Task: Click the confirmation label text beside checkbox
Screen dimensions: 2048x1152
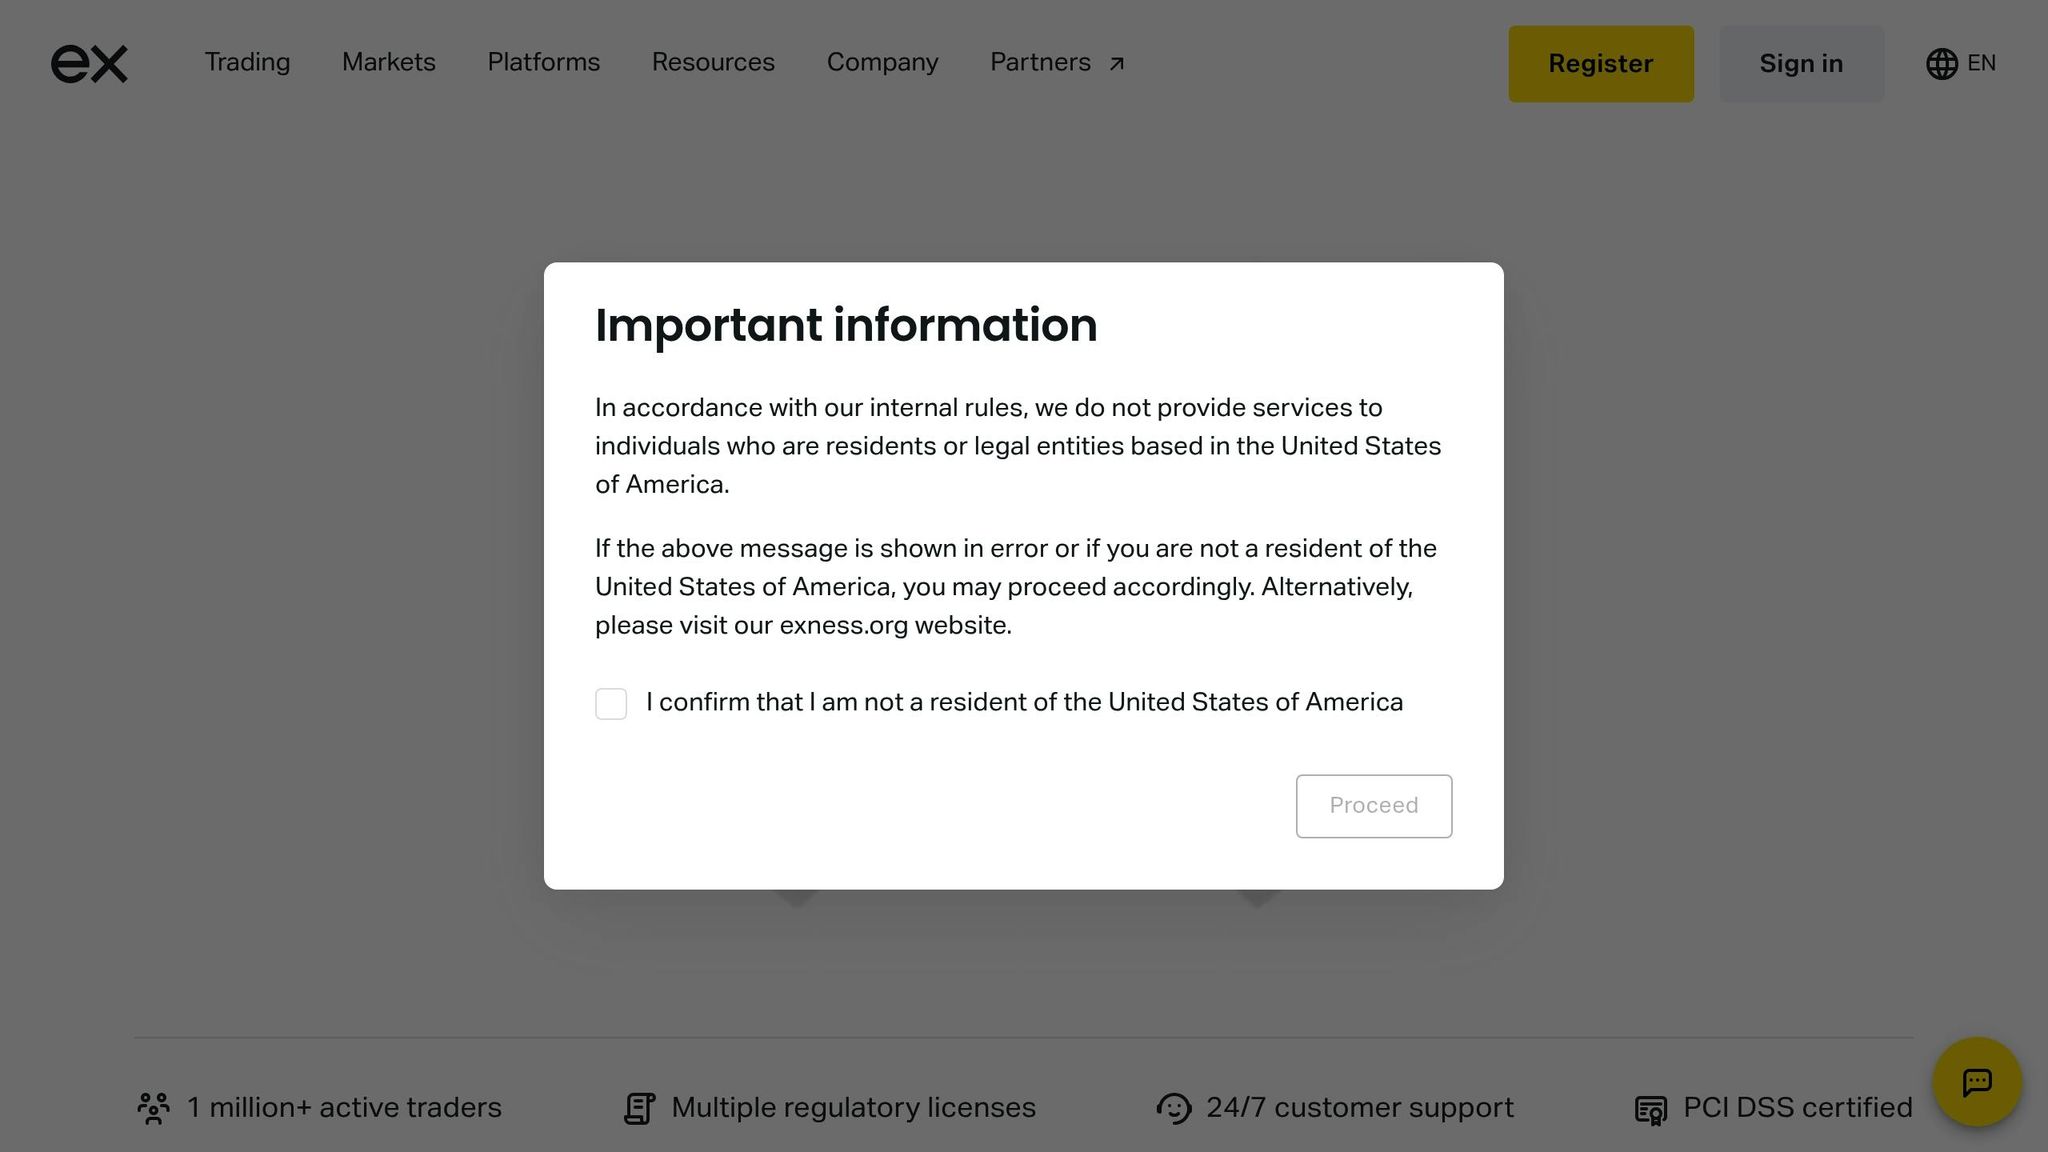Action: click(x=1024, y=702)
